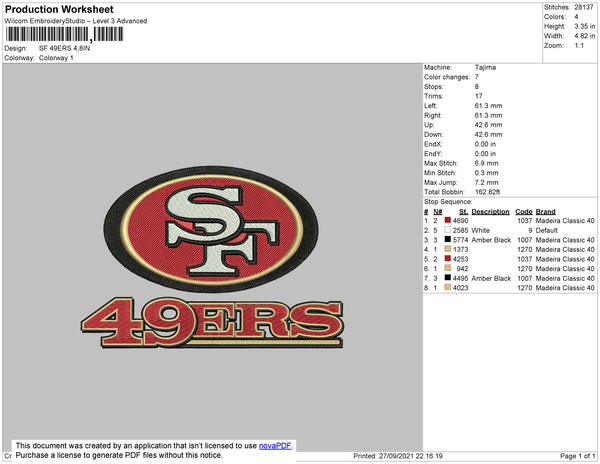Click the 'Default' brand in row 2
This screenshot has width=600, height=464.
[546, 230]
